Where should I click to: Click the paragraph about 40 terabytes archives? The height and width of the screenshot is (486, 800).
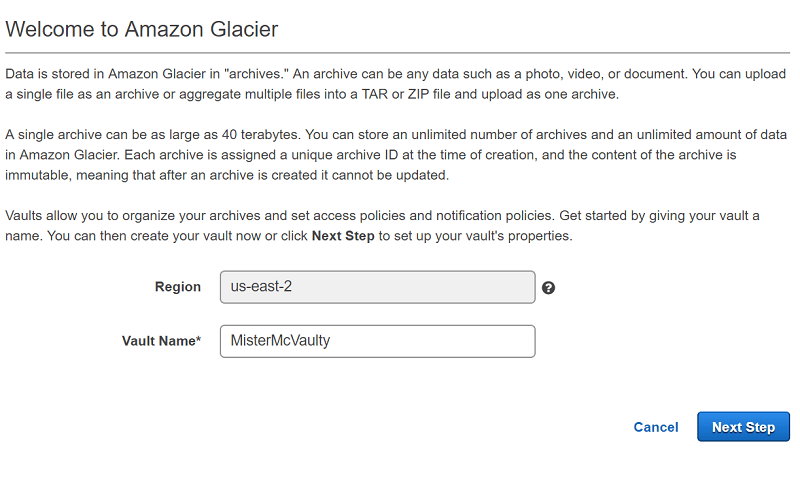point(395,155)
